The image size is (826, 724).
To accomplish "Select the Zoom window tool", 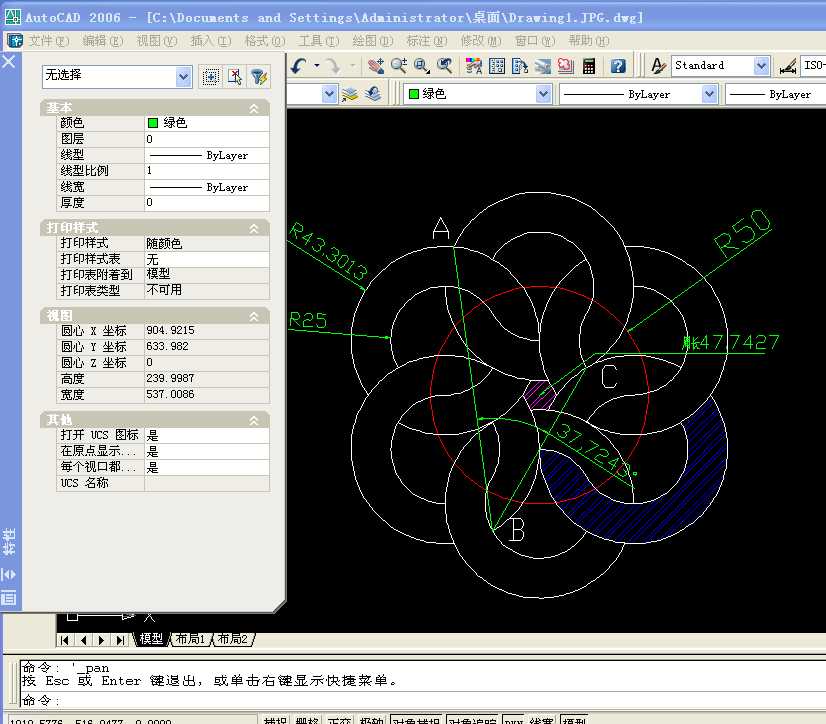I will (x=421, y=66).
